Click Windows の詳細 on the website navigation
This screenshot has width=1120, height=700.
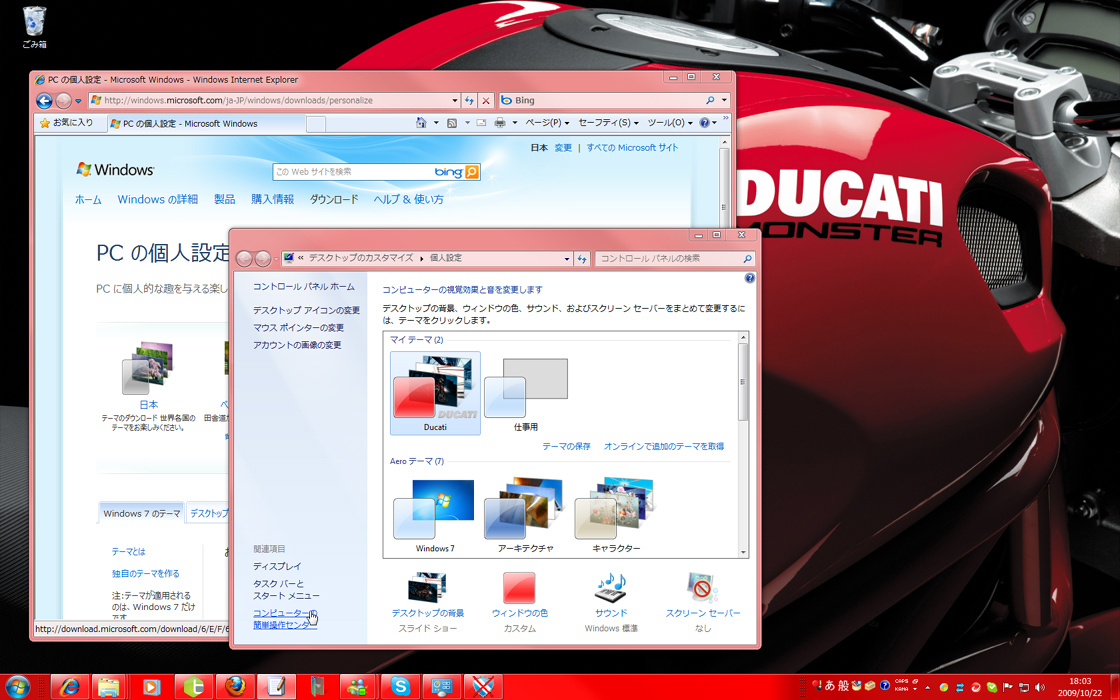tap(157, 199)
